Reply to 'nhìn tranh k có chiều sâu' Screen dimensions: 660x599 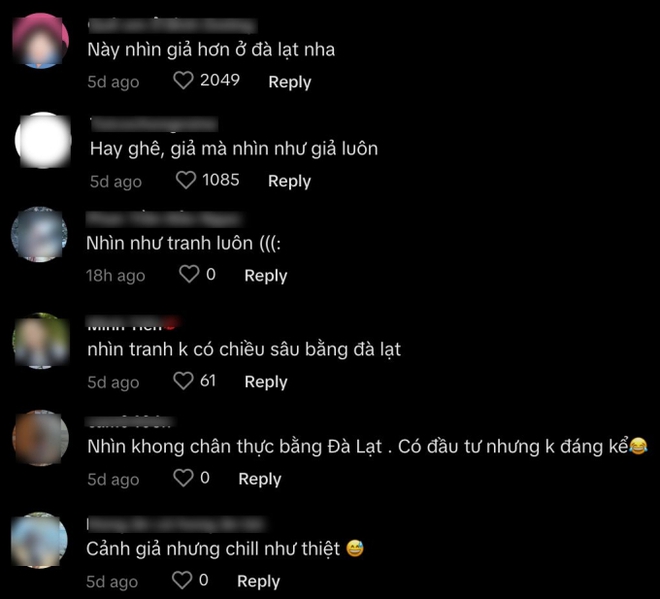click(266, 382)
